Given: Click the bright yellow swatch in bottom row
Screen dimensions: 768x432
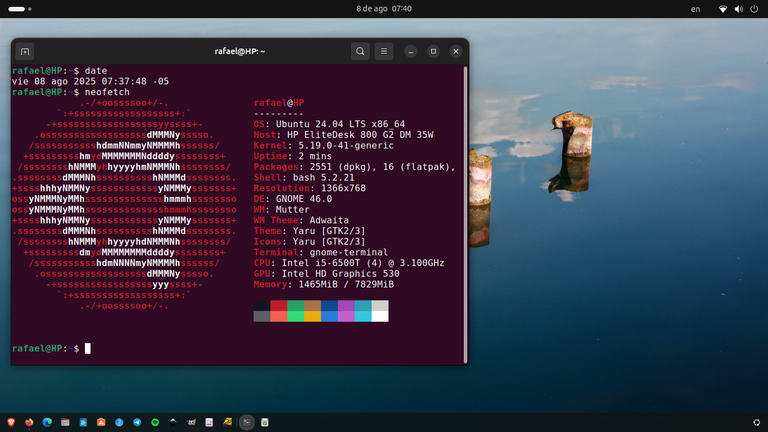Looking at the screenshot, I should [312, 316].
